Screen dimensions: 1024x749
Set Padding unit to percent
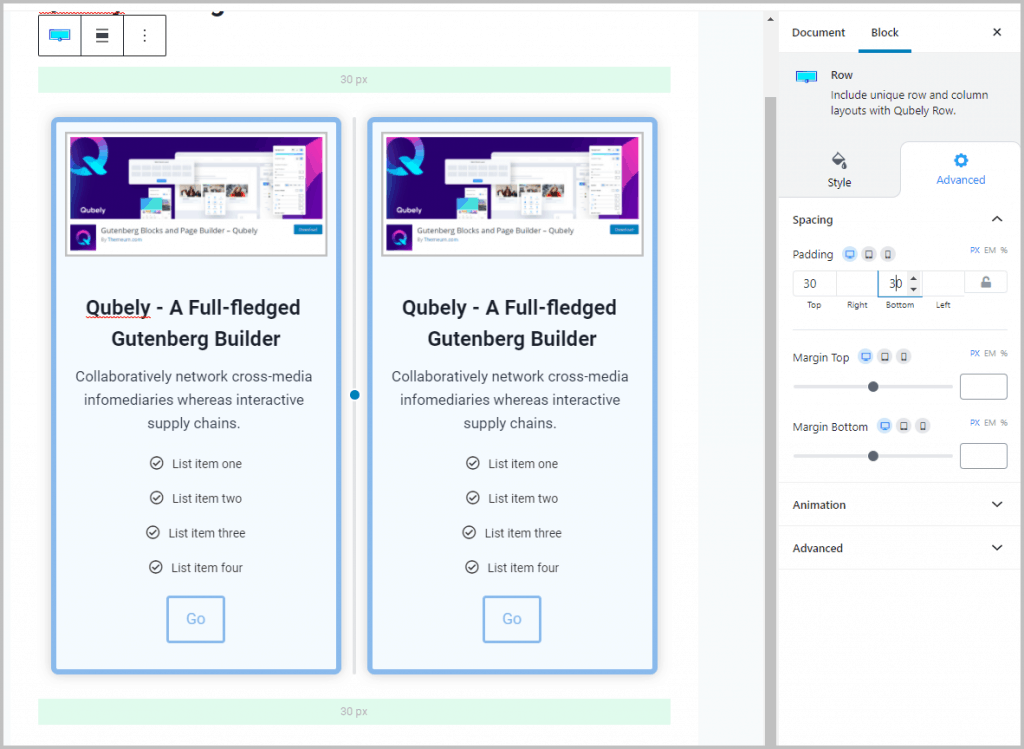[x=1004, y=250]
